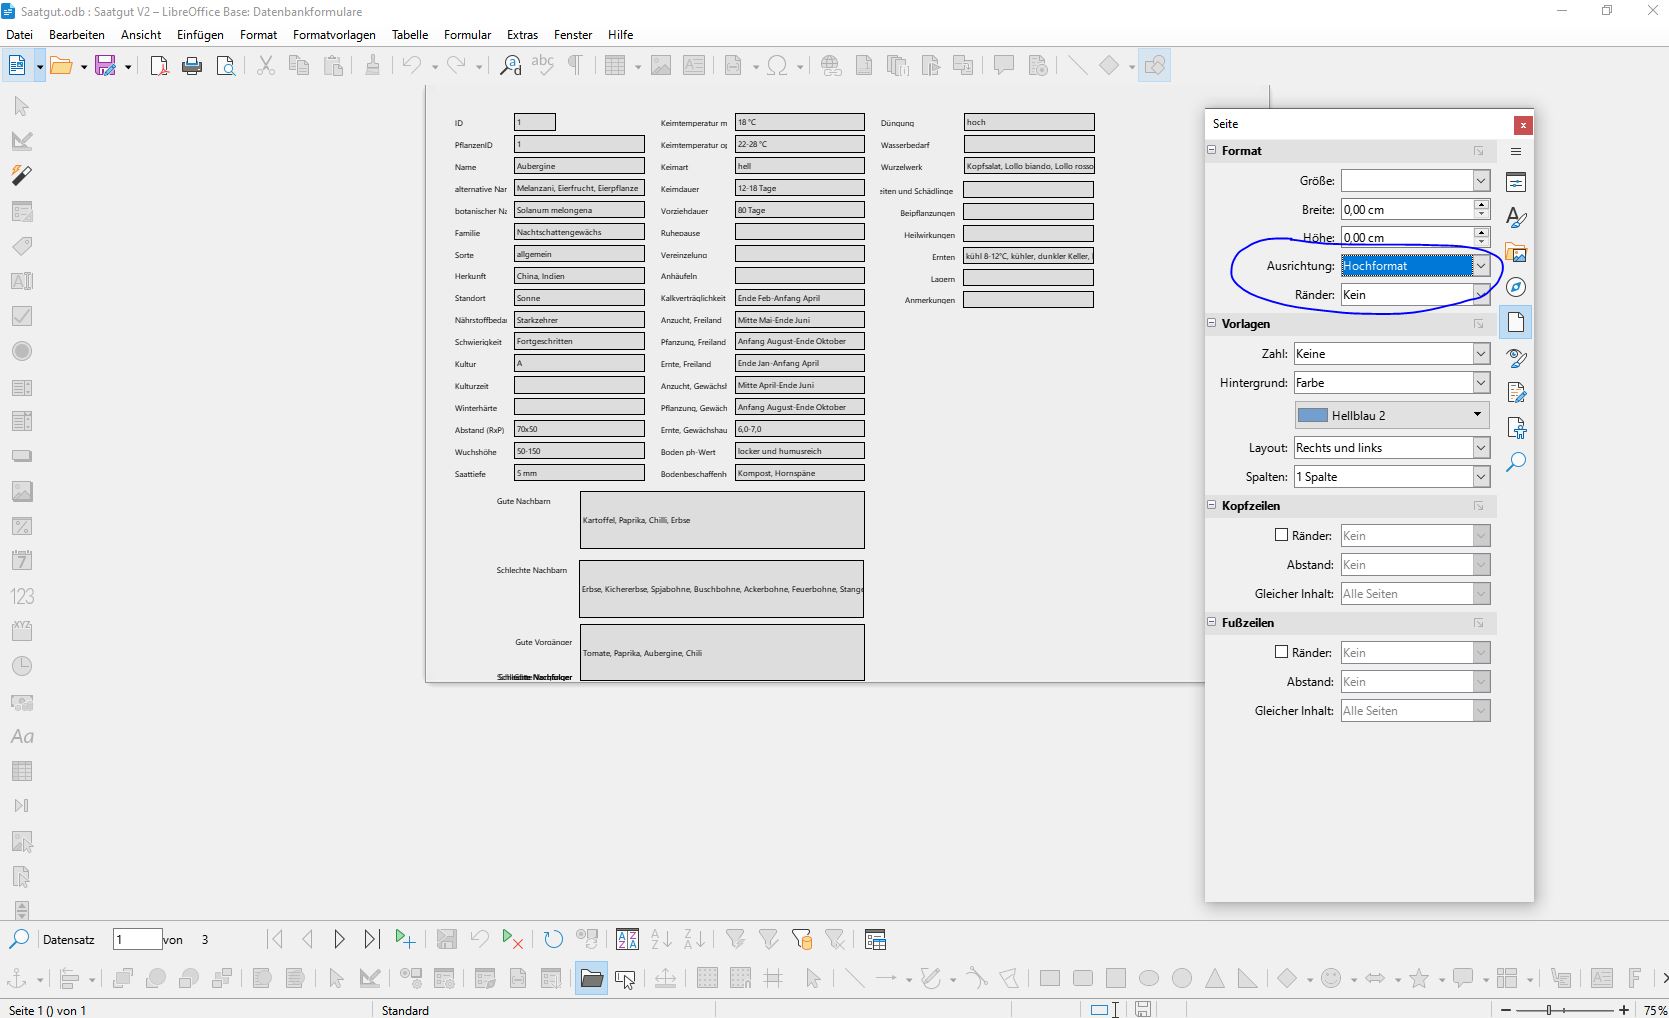
Task: Click Name field containing Aubergine
Action: (x=579, y=166)
